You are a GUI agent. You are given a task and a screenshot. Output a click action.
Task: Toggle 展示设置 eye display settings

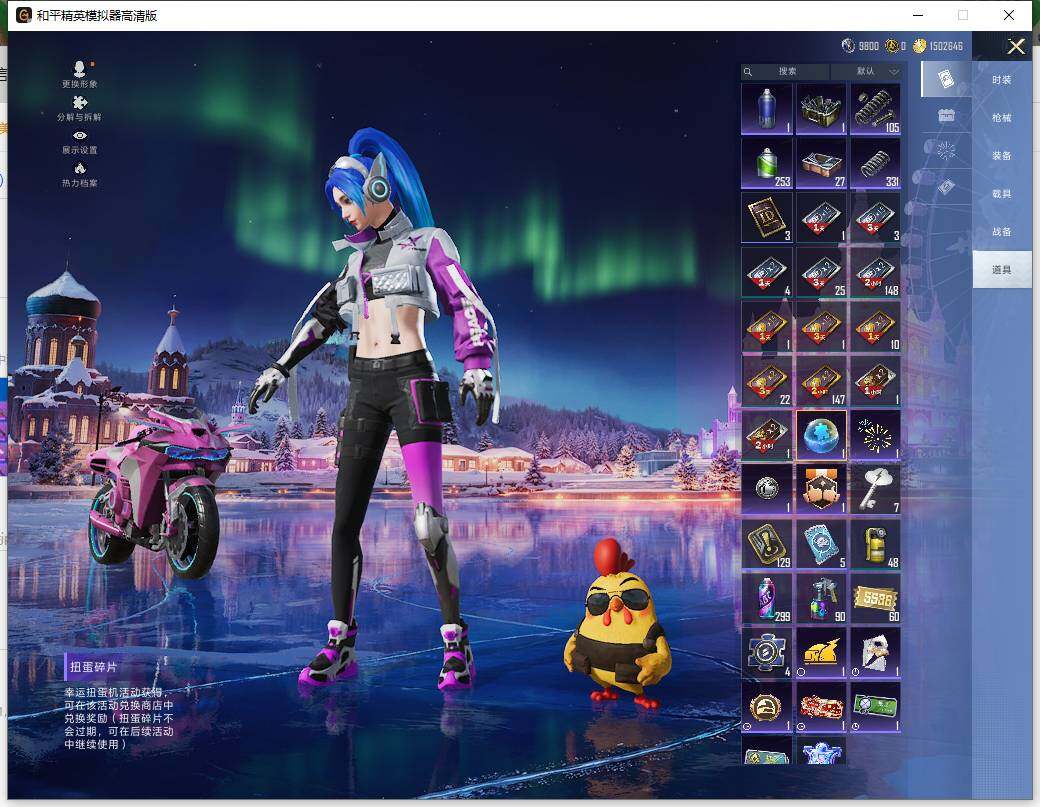(x=80, y=142)
